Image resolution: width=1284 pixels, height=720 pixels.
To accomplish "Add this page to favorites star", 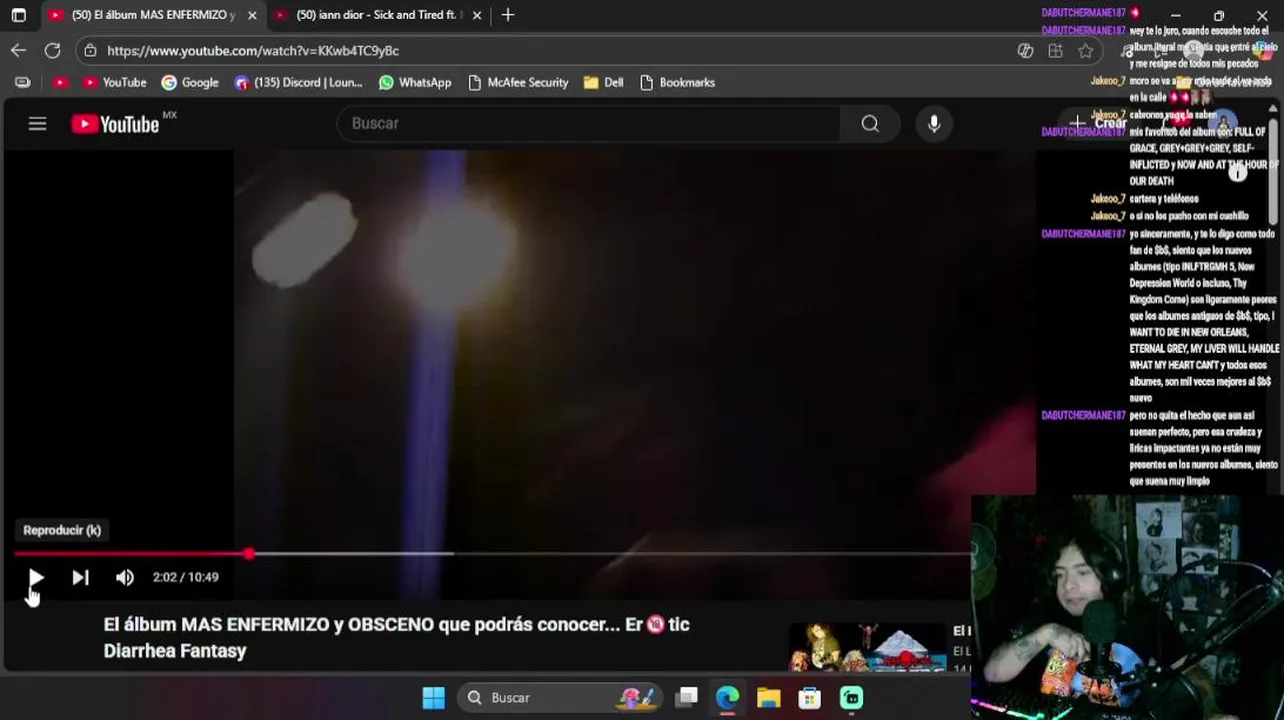I will click(1086, 51).
